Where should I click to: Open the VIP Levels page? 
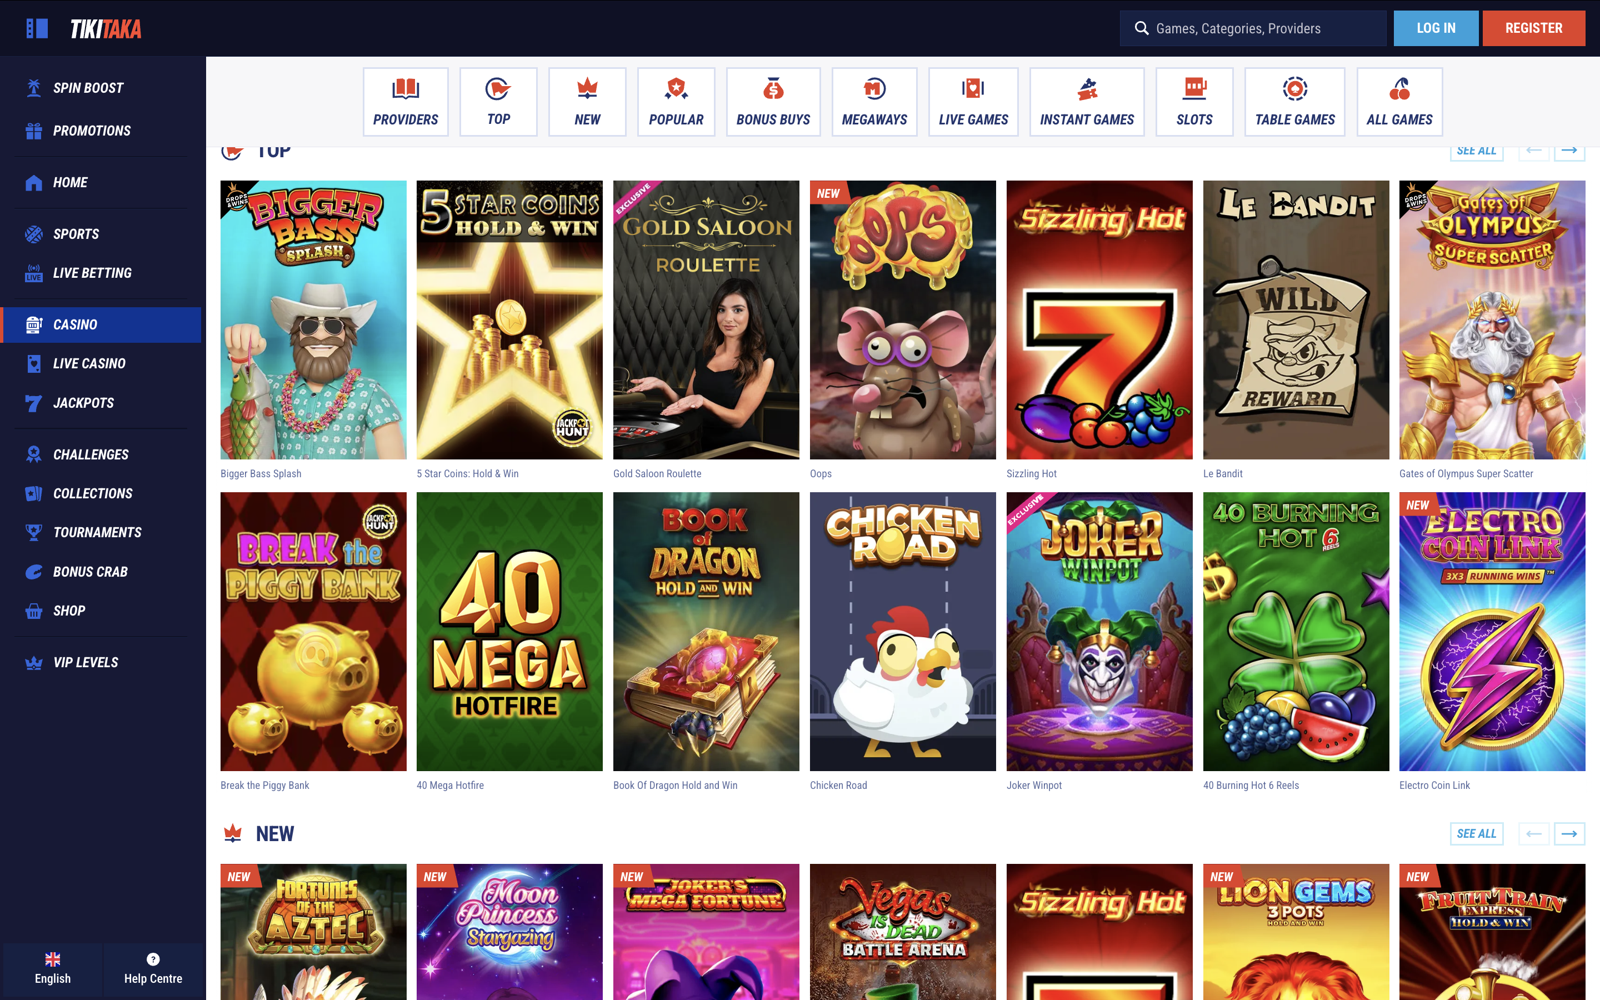[x=85, y=662]
